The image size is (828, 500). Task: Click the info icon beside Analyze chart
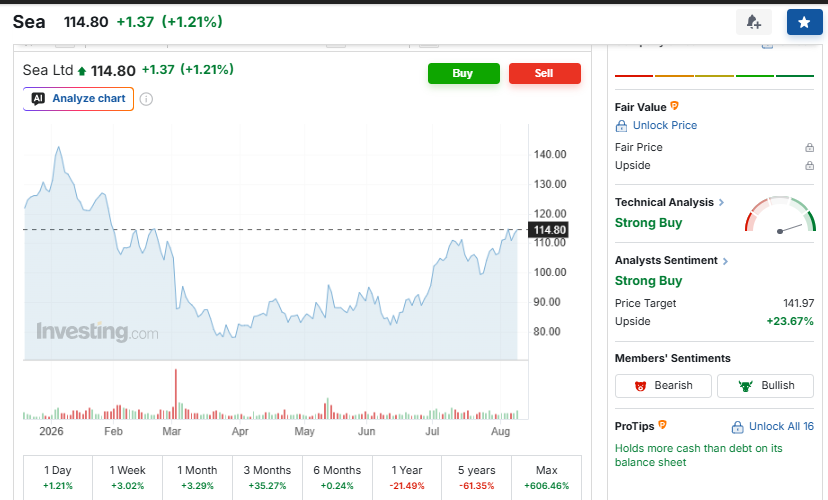pyautogui.click(x=146, y=99)
